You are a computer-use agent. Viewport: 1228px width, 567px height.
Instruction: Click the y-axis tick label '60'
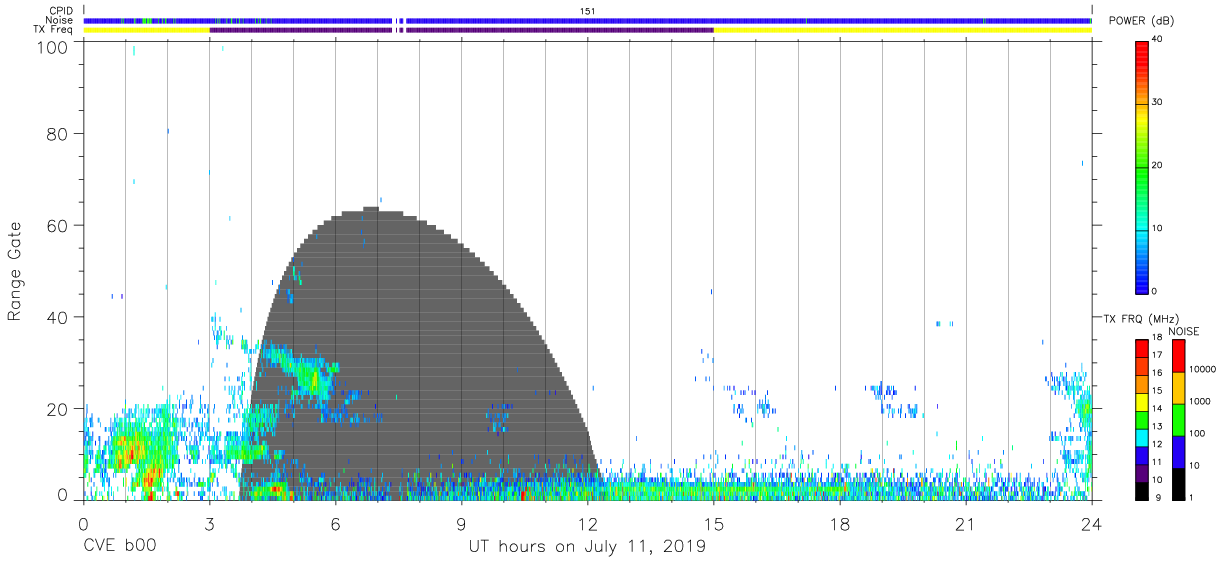click(x=58, y=225)
